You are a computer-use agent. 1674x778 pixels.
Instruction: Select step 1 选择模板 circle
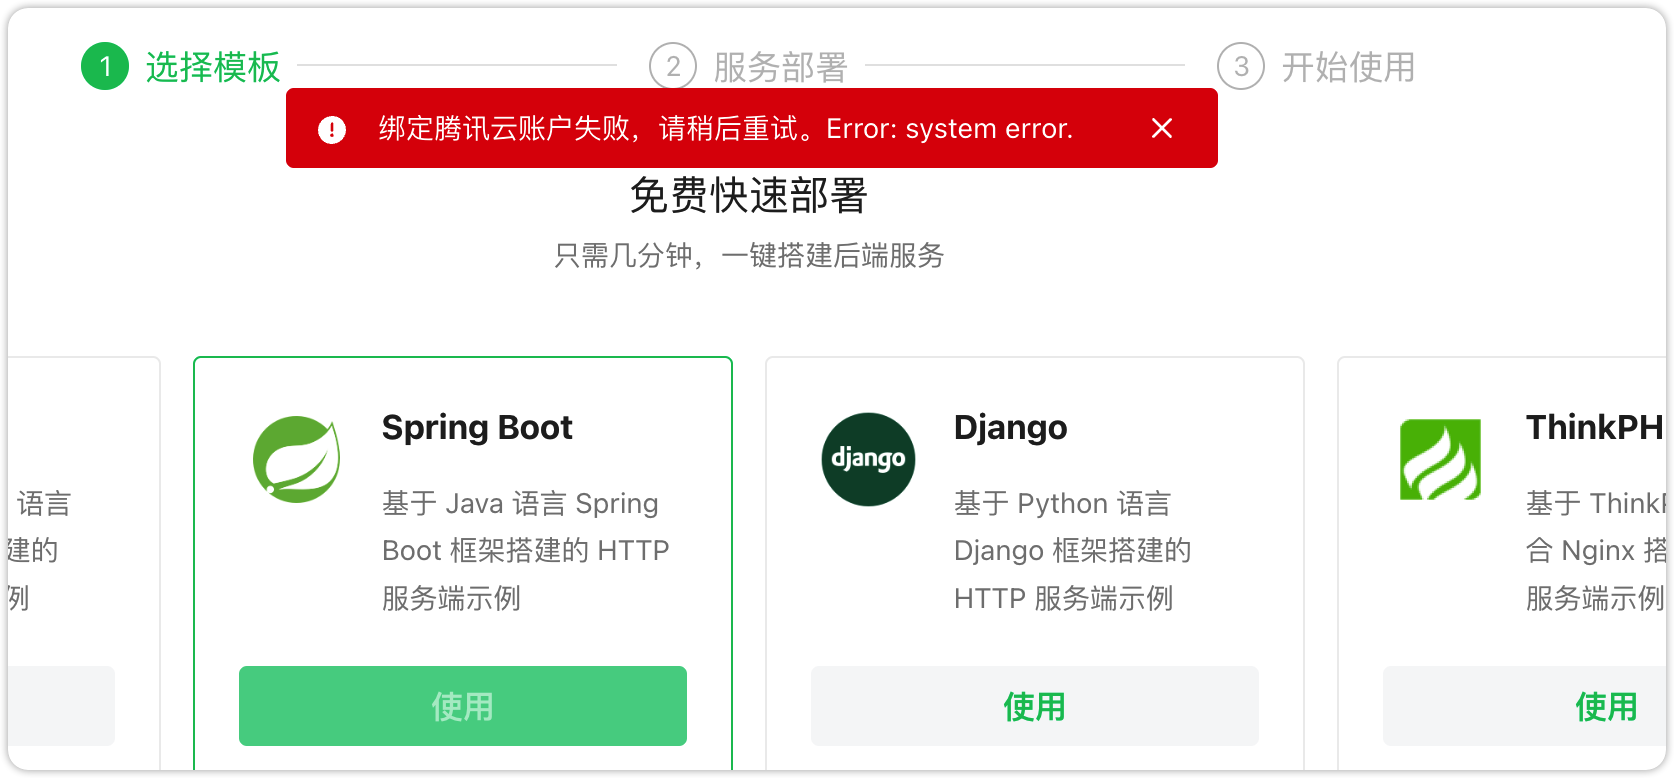[105, 67]
